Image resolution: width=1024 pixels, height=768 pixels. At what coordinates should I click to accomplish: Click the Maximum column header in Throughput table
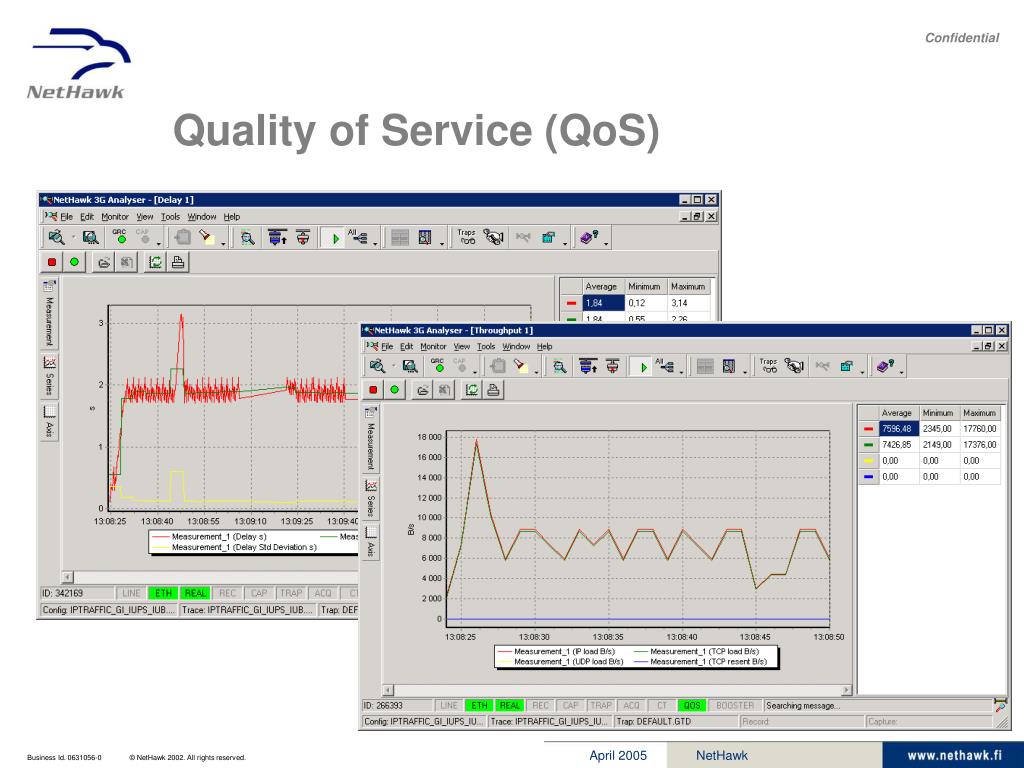979,413
